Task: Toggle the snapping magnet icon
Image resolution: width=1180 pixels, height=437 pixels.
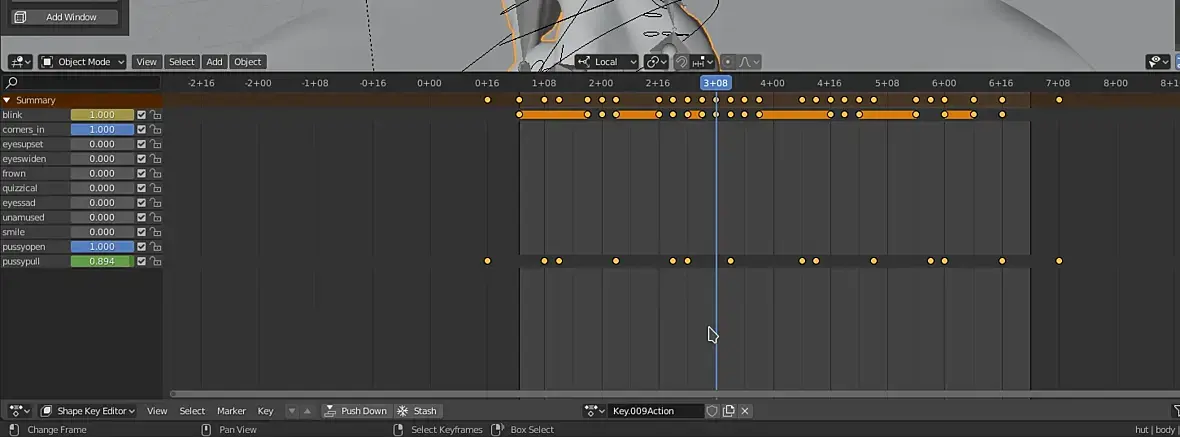Action: coord(681,62)
